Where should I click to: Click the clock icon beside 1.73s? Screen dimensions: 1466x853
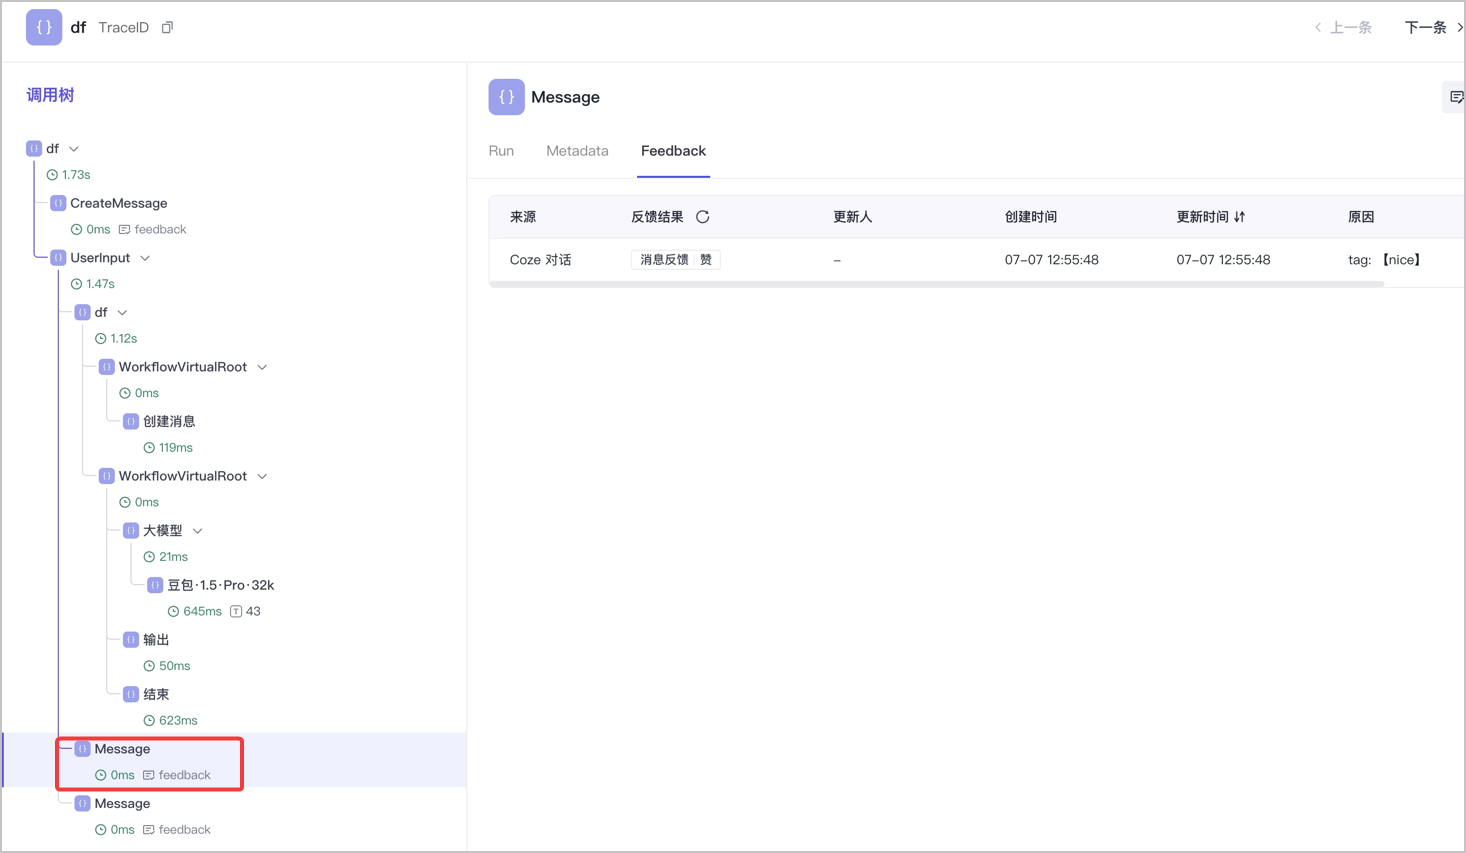click(52, 175)
